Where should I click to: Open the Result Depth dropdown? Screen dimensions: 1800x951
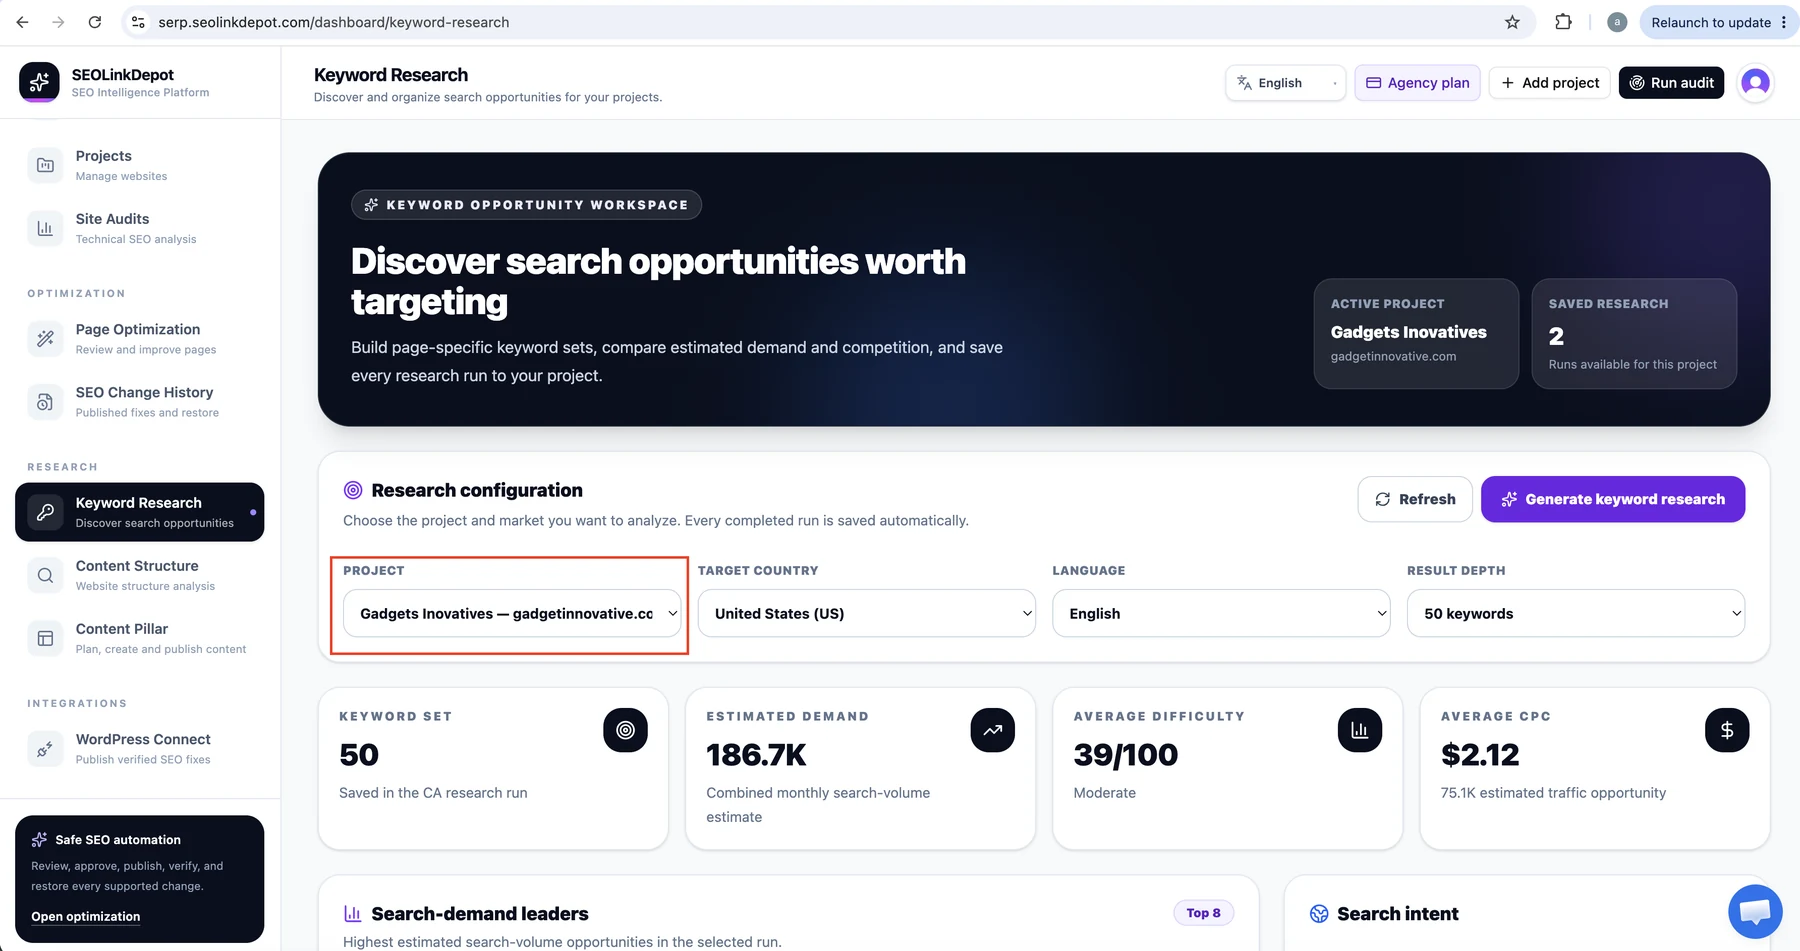point(1576,613)
